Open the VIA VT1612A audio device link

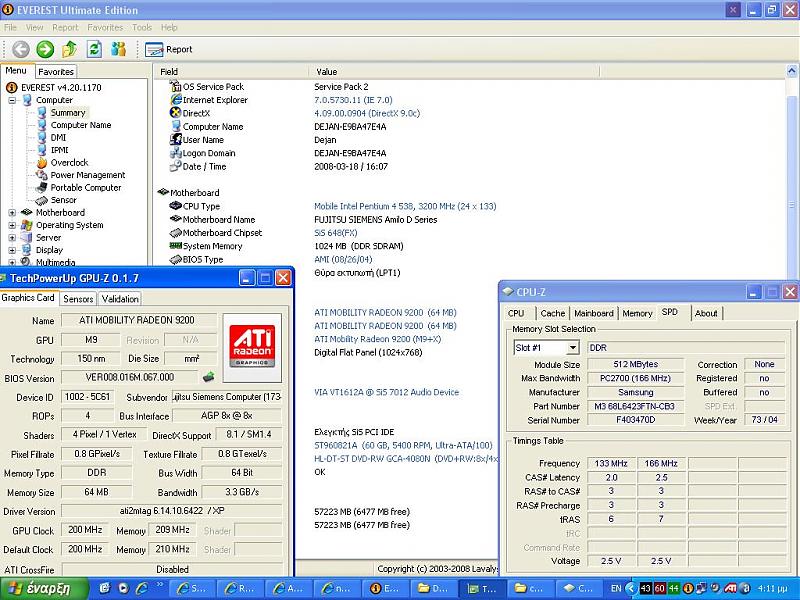(386, 392)
